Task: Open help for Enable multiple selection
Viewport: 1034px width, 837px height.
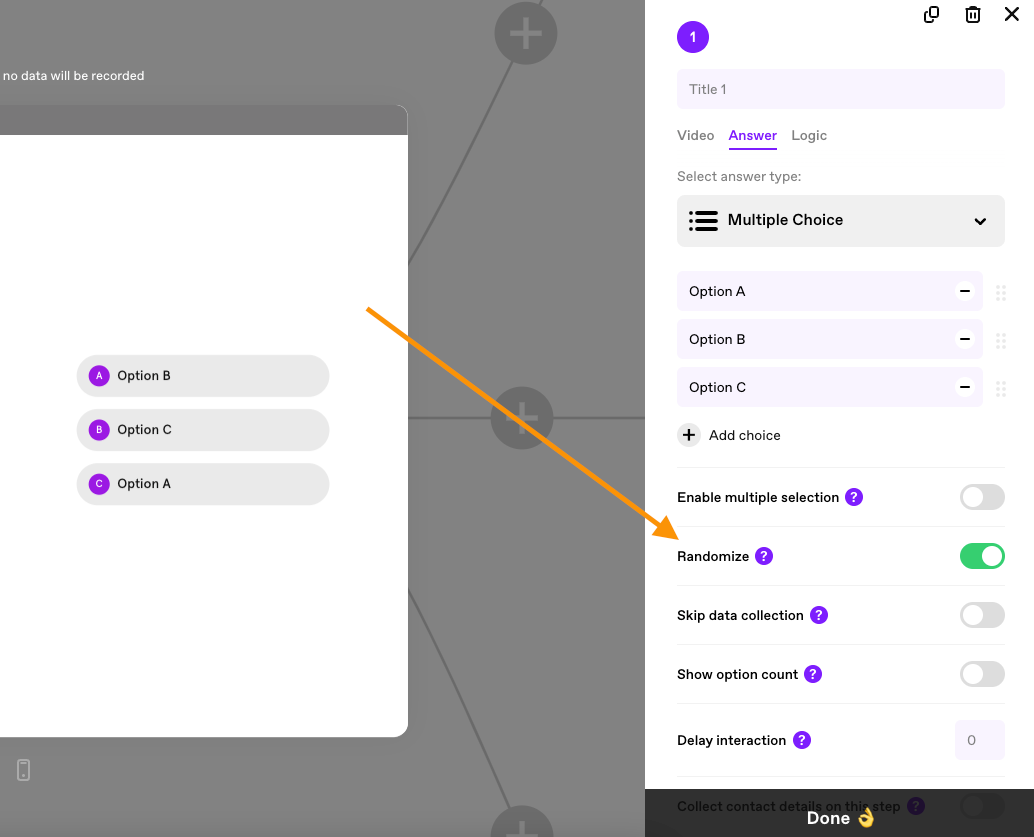Action: point(854,497)
